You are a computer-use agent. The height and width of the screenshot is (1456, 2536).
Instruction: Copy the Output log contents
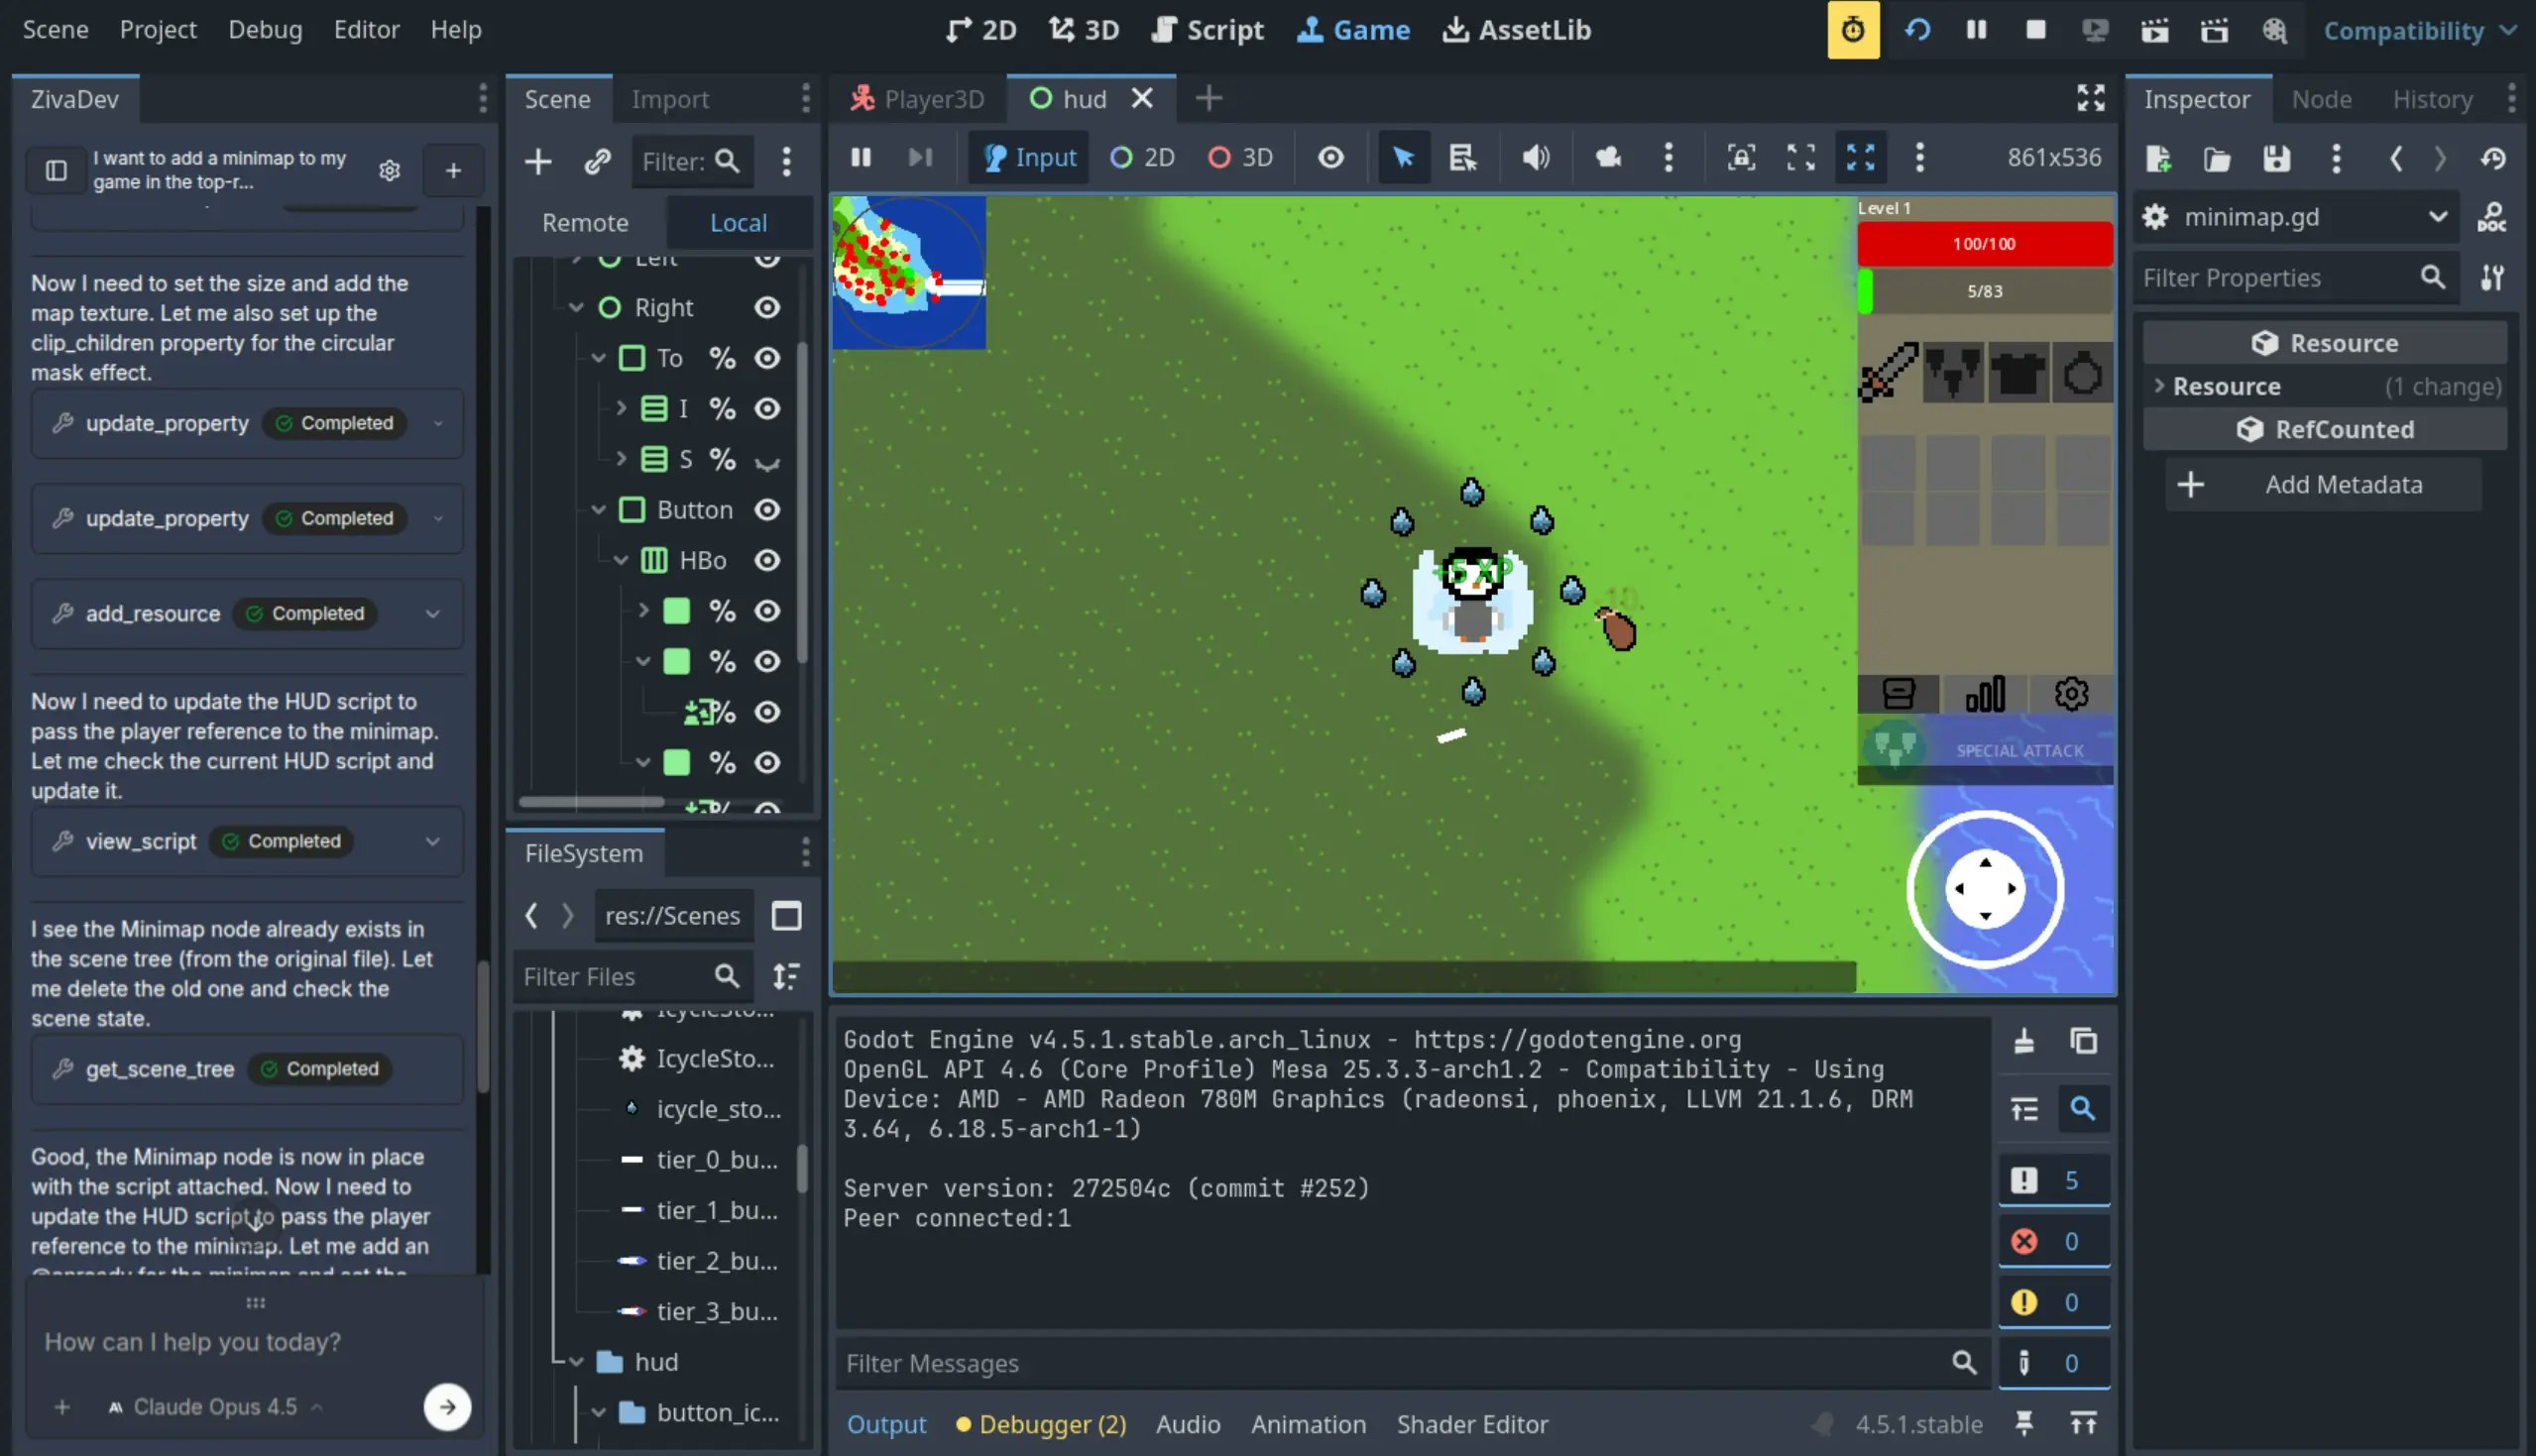[x=2084, y=1040]
